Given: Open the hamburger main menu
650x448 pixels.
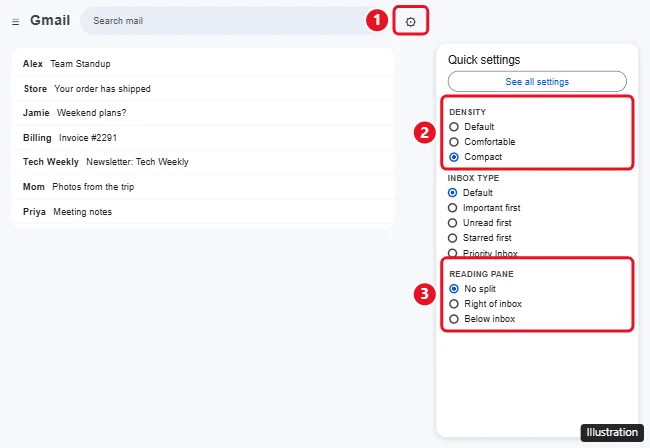Looking at the screenshot, I should pyautogui.click(x=15, y=22).
